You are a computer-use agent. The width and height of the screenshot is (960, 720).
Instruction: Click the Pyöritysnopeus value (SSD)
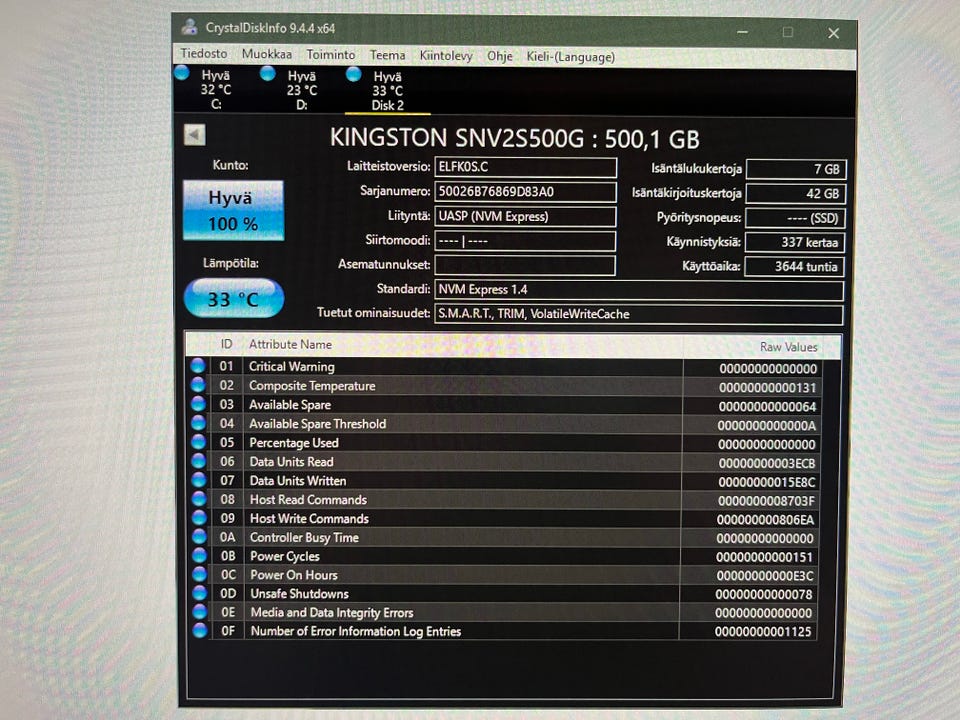[x=795, y=218]
